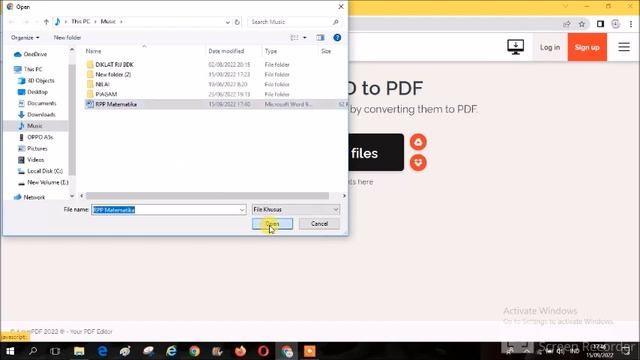Open Chrome's three-dot menu
Screen dimensions: 640x360
[631, 24]
